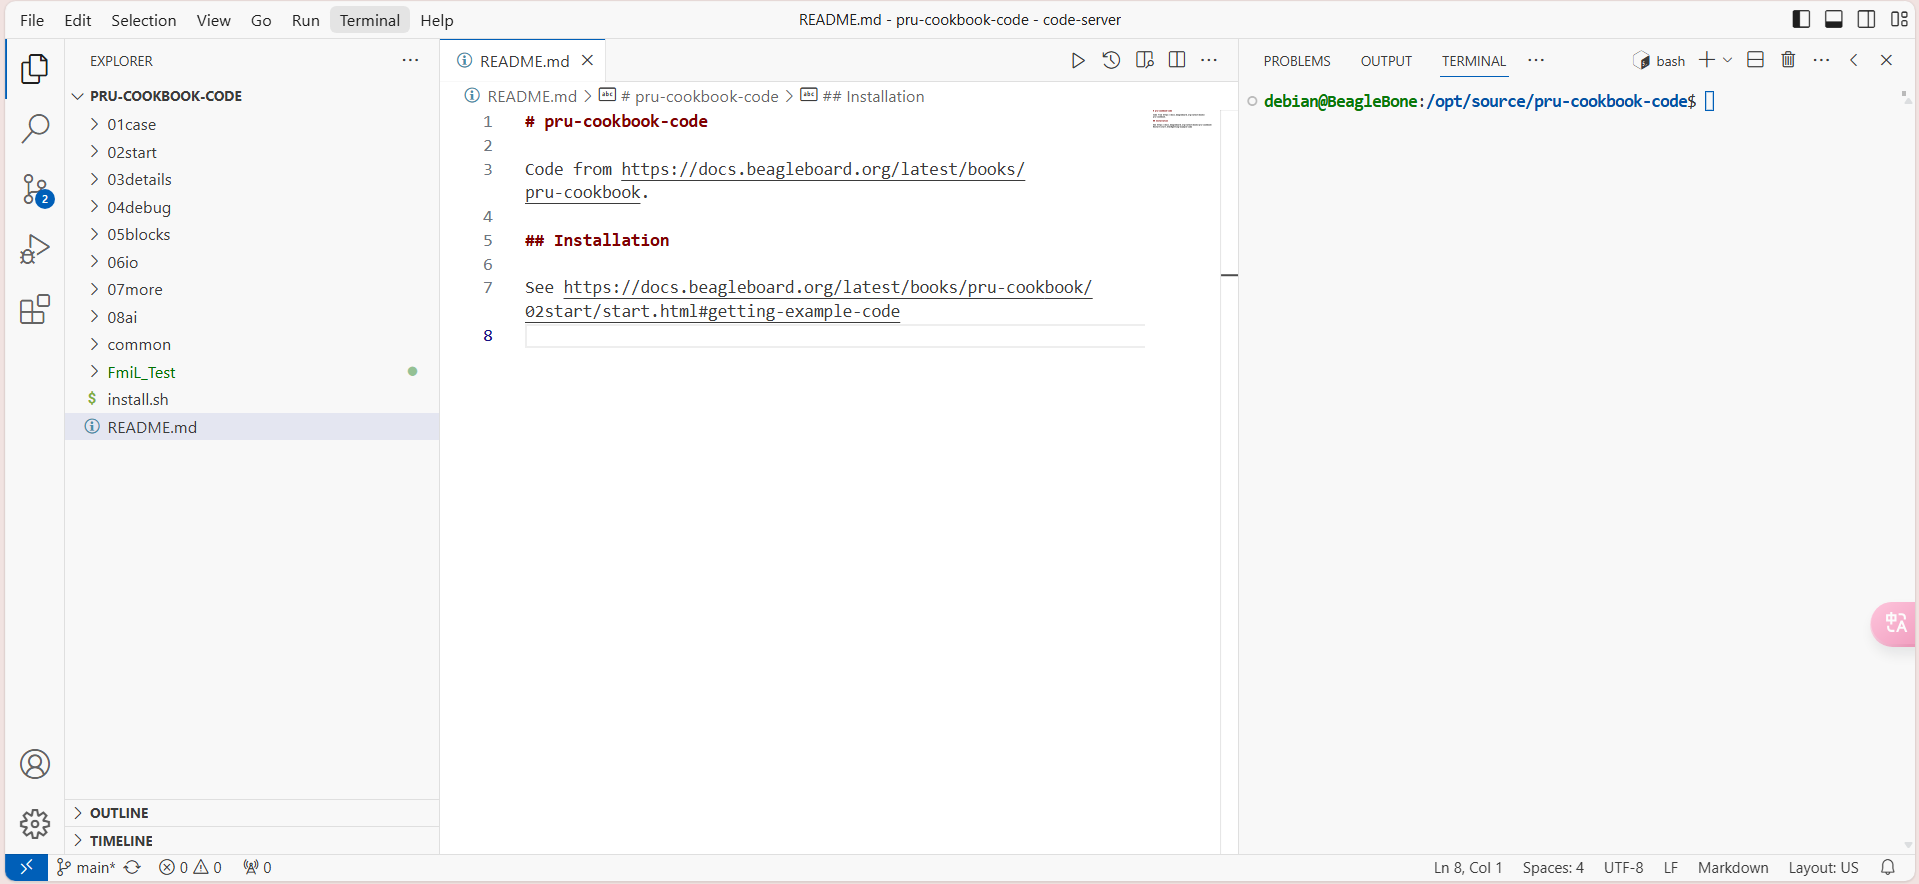Open additional panel views ellipsis next to TERMINAL

(1536, 60)
